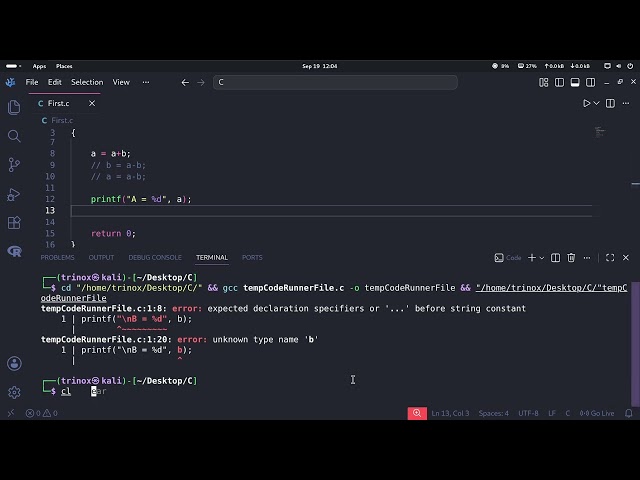The width and height of the screenshot is (640, 480).
Task: Toggle the bottom Panel visibility
Action: 575,82
